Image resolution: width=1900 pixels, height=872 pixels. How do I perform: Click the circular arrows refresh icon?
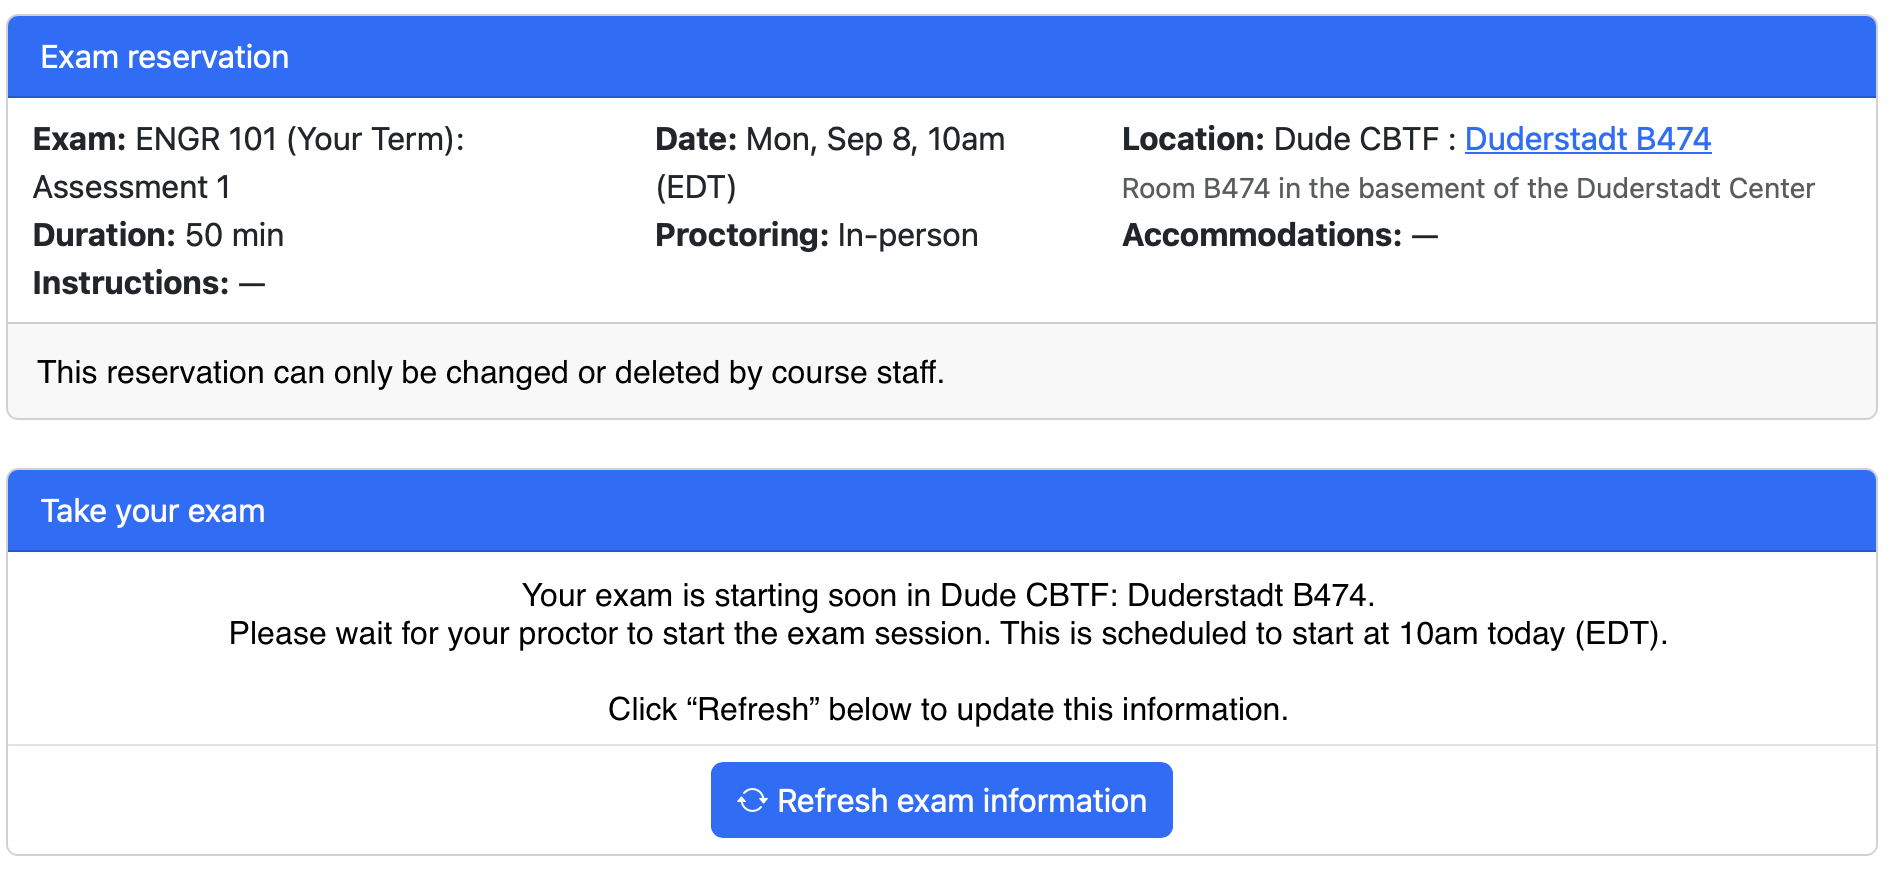point(752,800)
